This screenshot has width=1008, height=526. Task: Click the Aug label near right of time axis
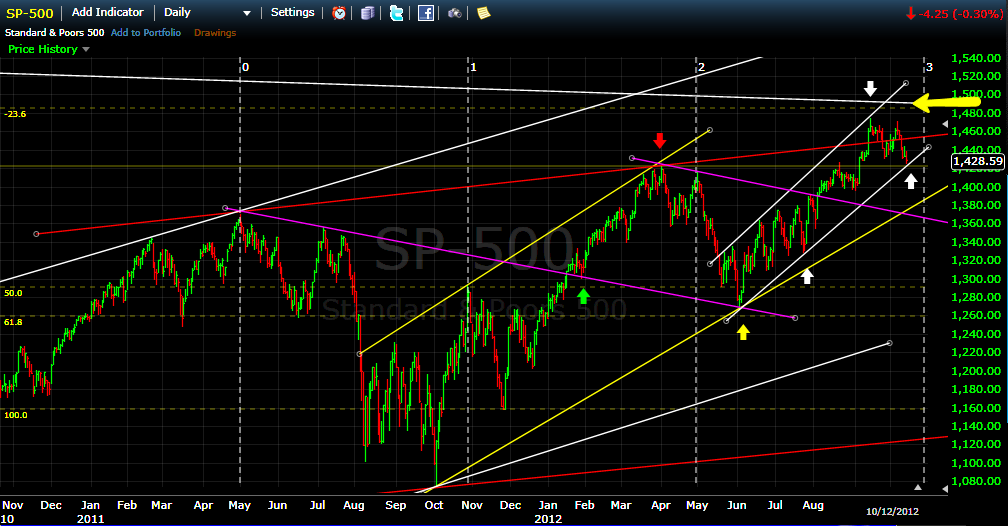[813, 505]
